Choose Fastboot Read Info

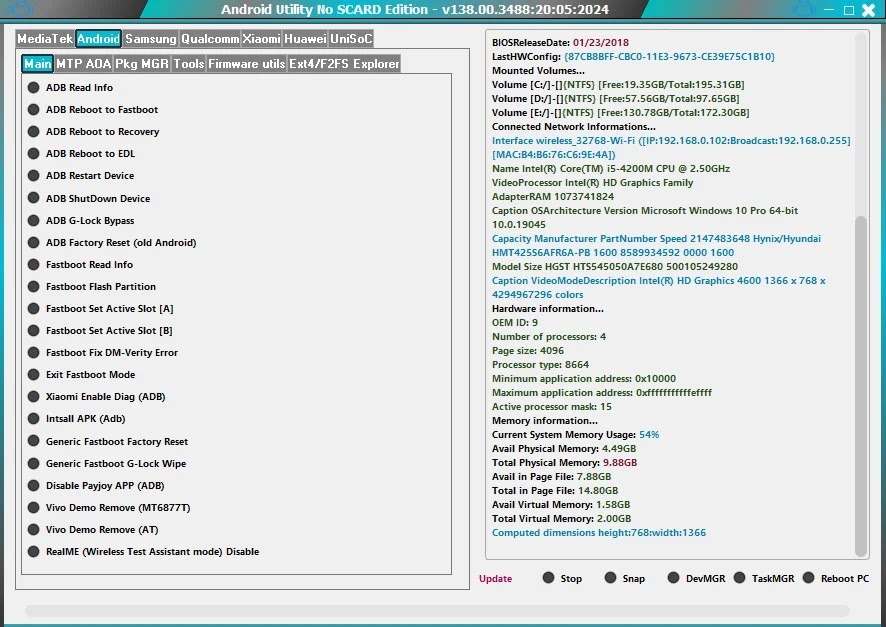(34, 264)
